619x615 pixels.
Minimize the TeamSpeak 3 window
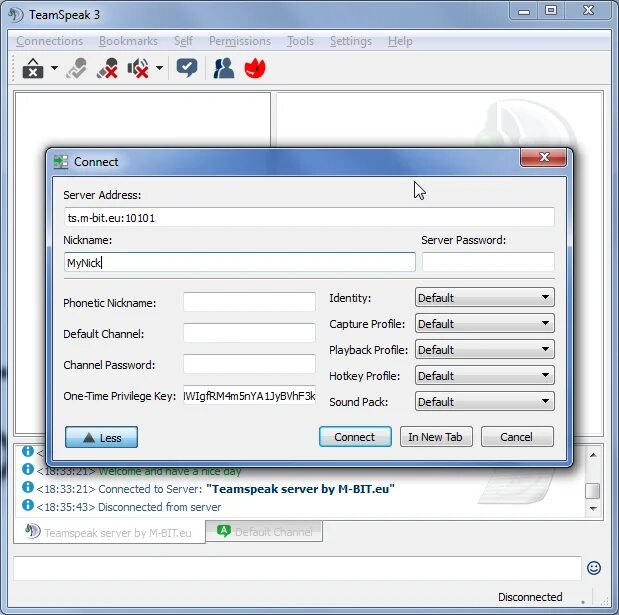[524, 11]
